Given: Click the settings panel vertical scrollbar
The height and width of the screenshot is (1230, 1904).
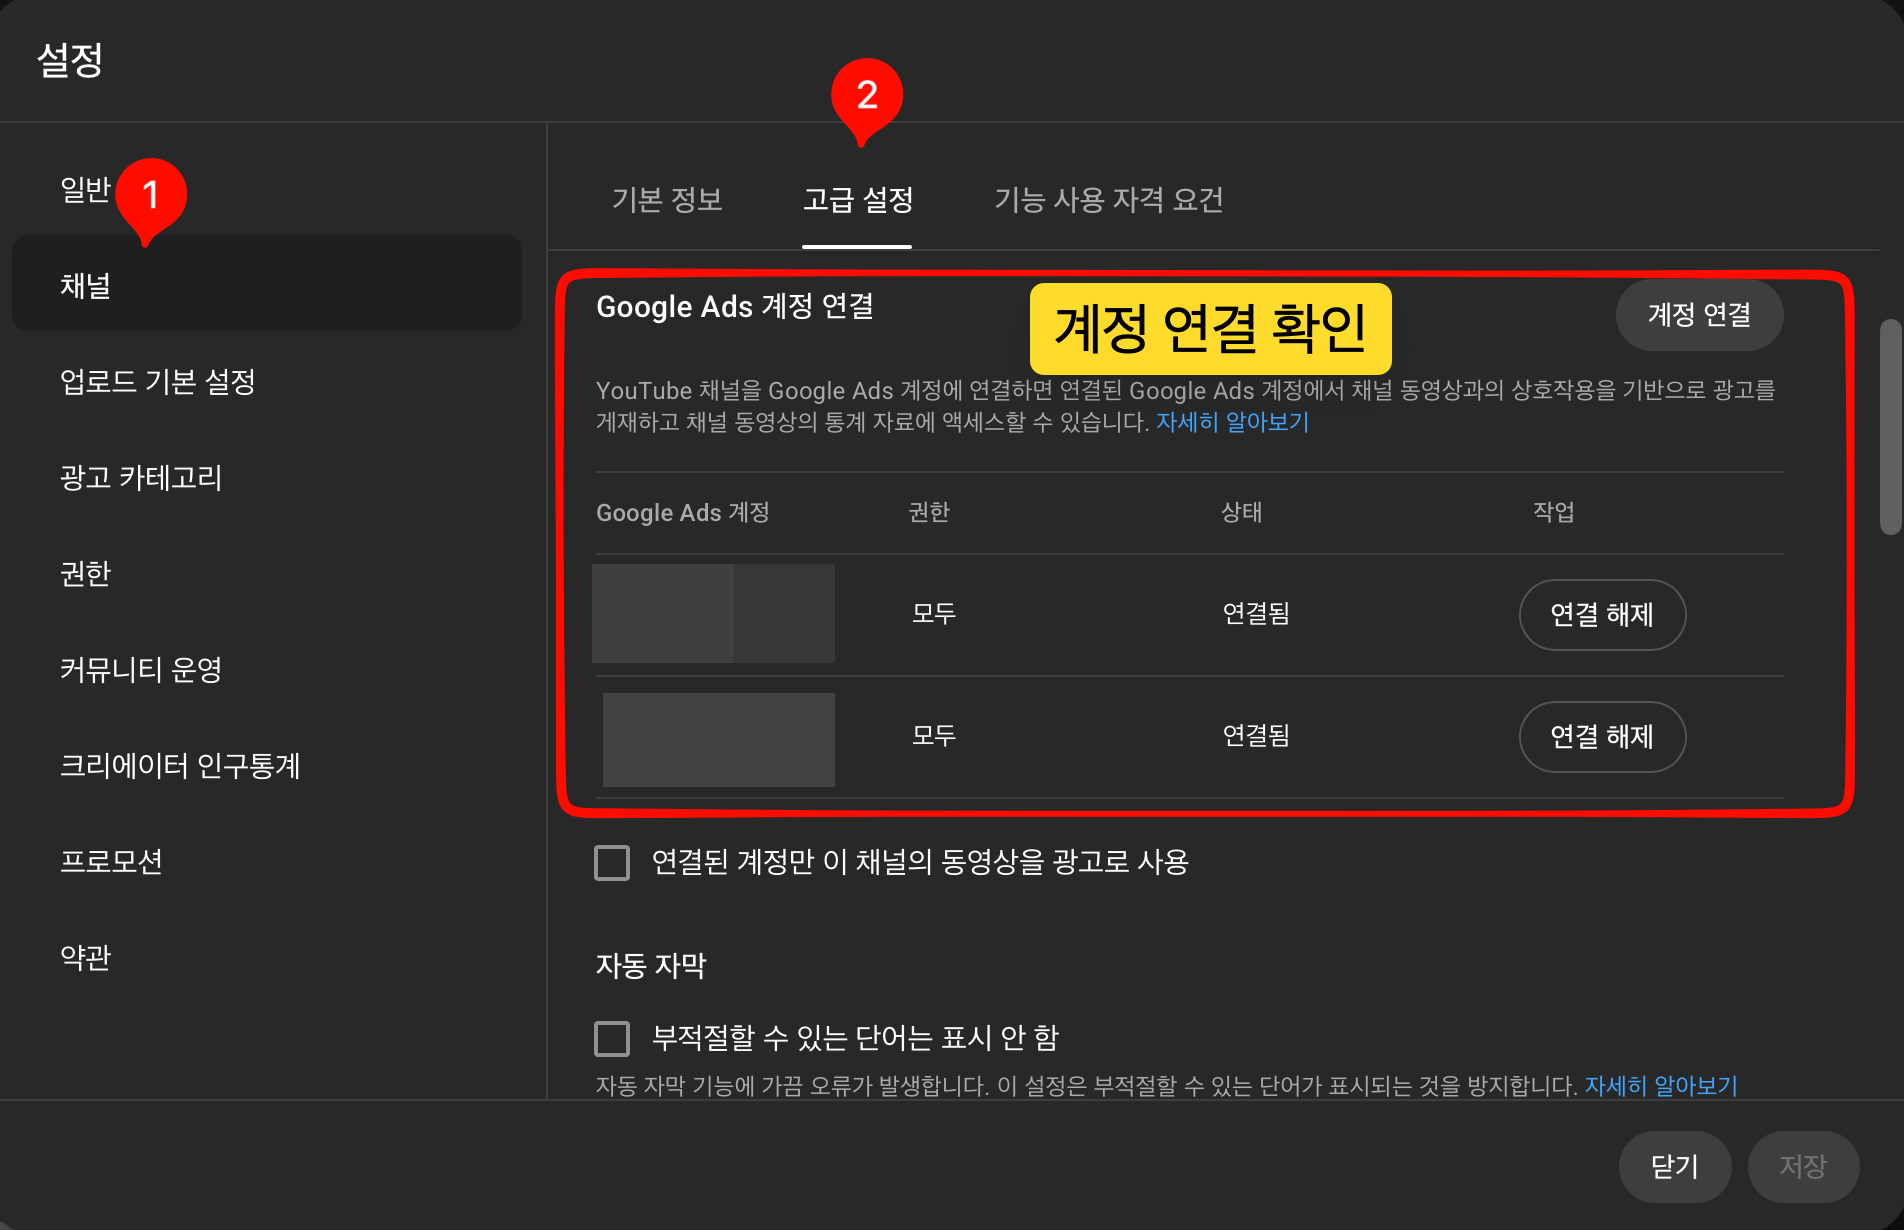Looking at the screenshot, I should coord(1890,427).
